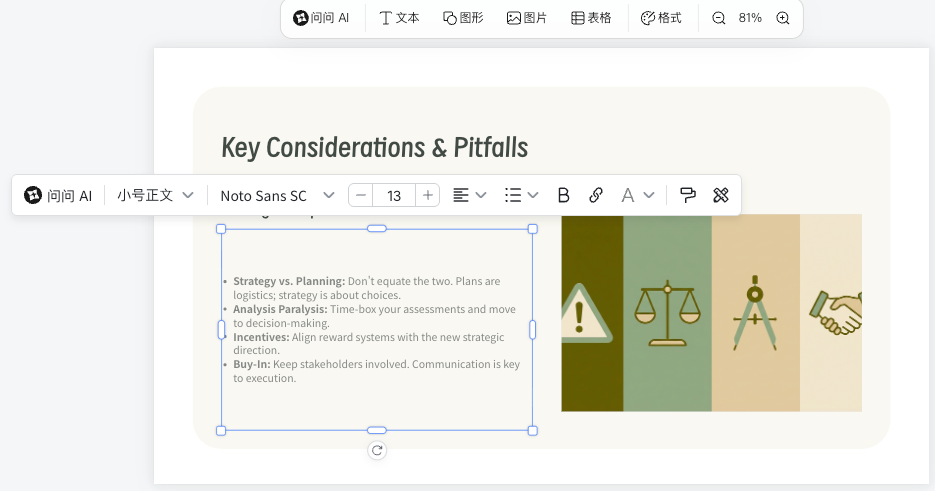Click the zoom in magnifier icon
Viewport: 935px width, 491px height.
[x=783, y=18]
